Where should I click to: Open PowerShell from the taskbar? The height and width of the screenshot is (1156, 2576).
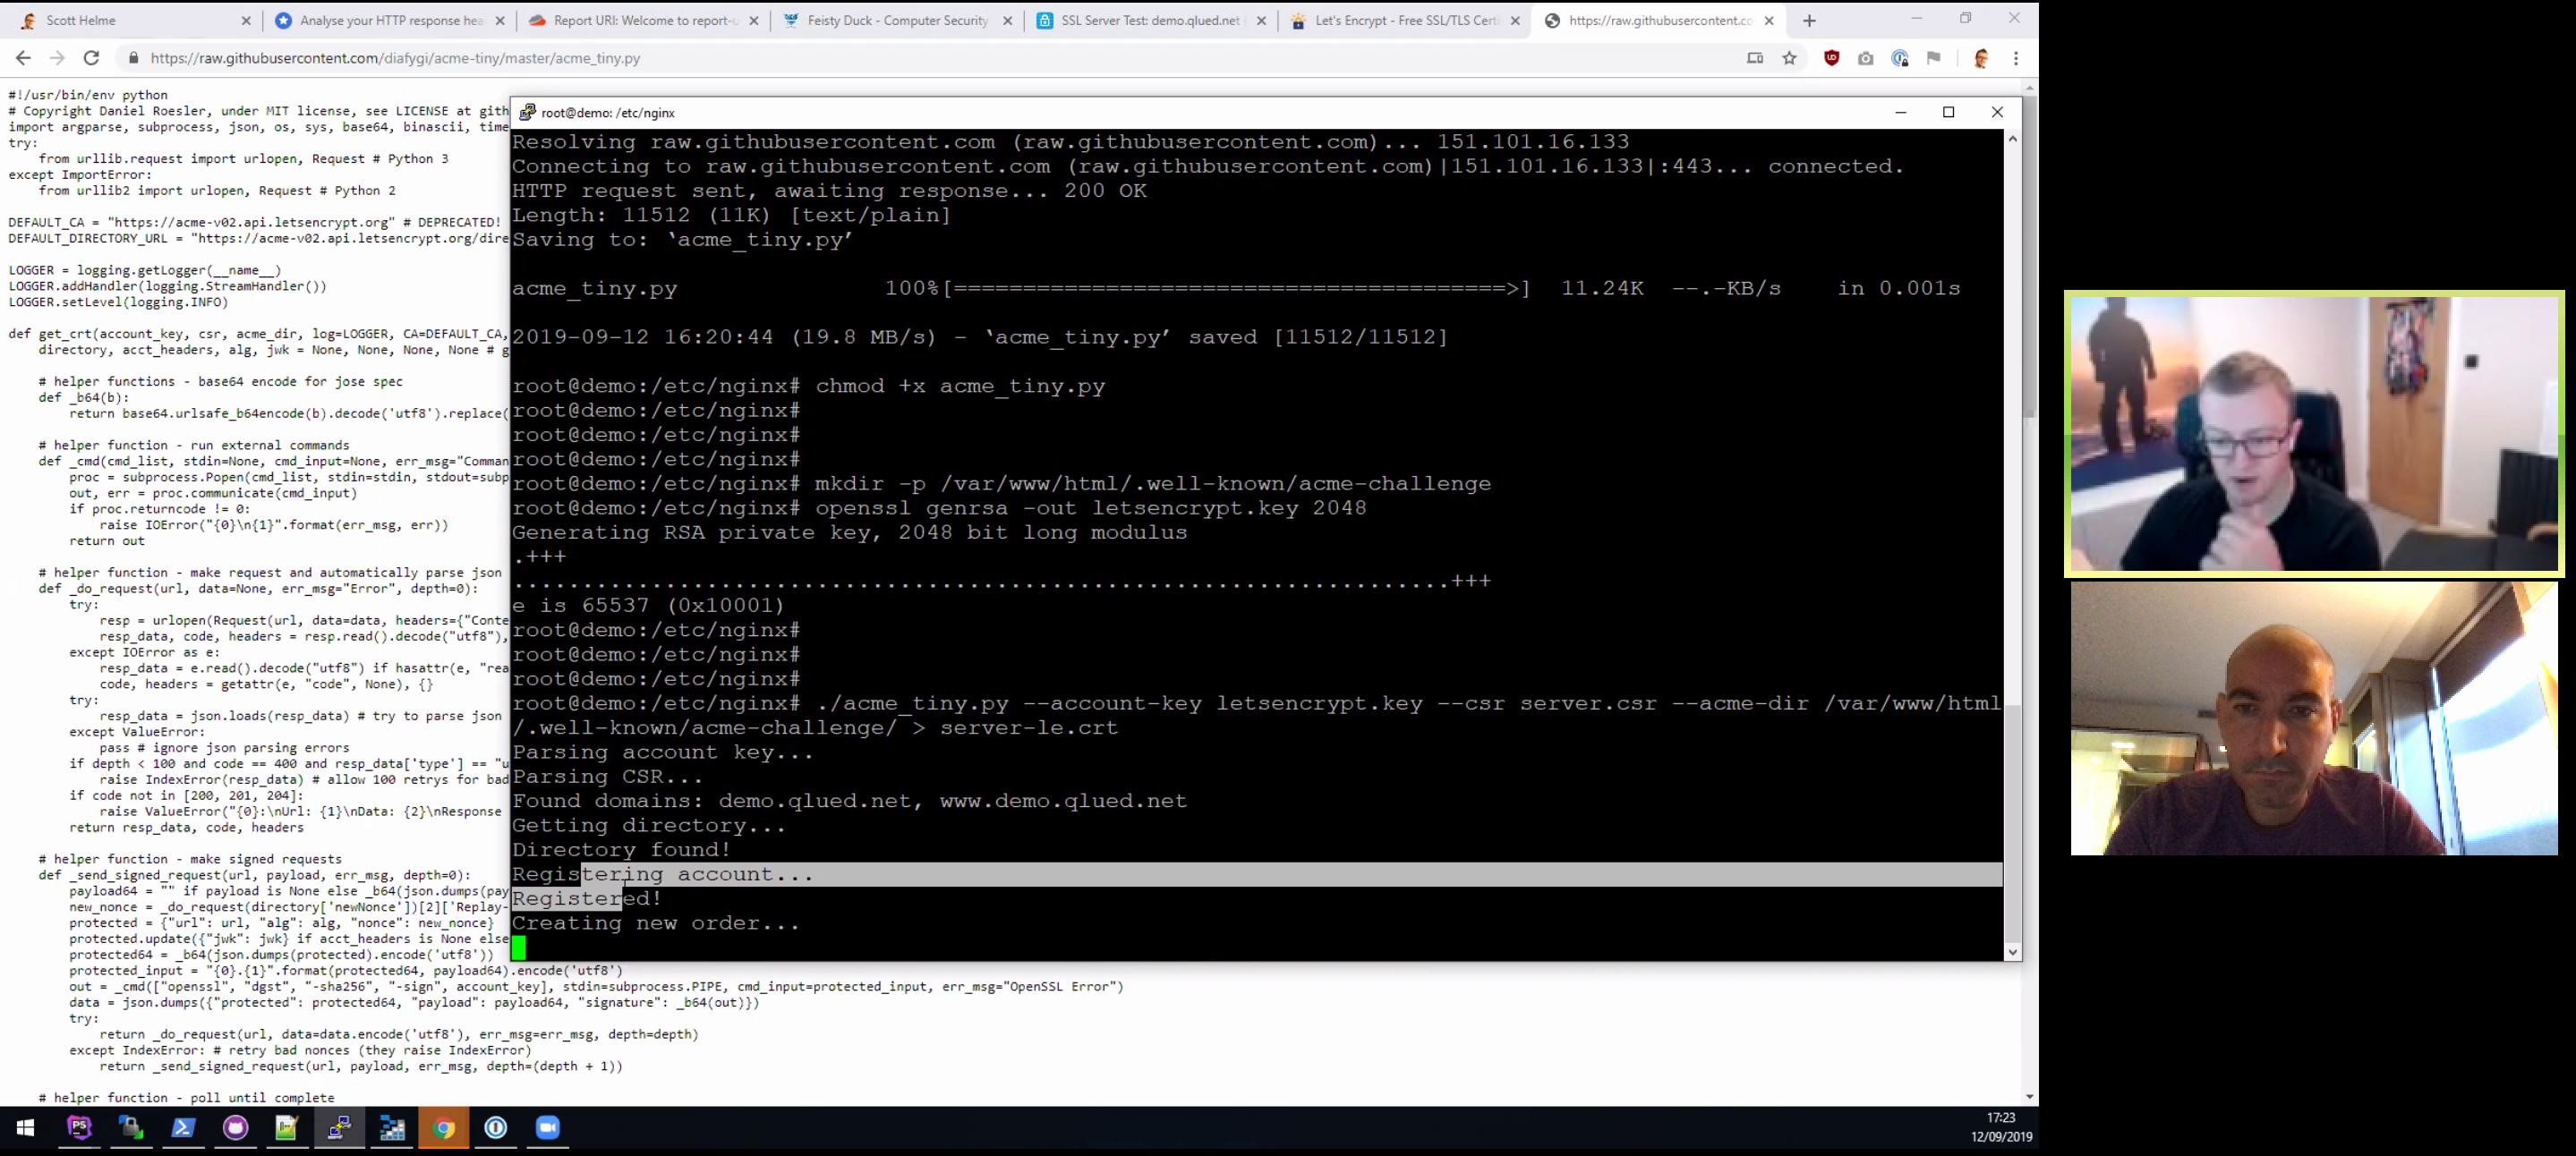point(183,1128)
